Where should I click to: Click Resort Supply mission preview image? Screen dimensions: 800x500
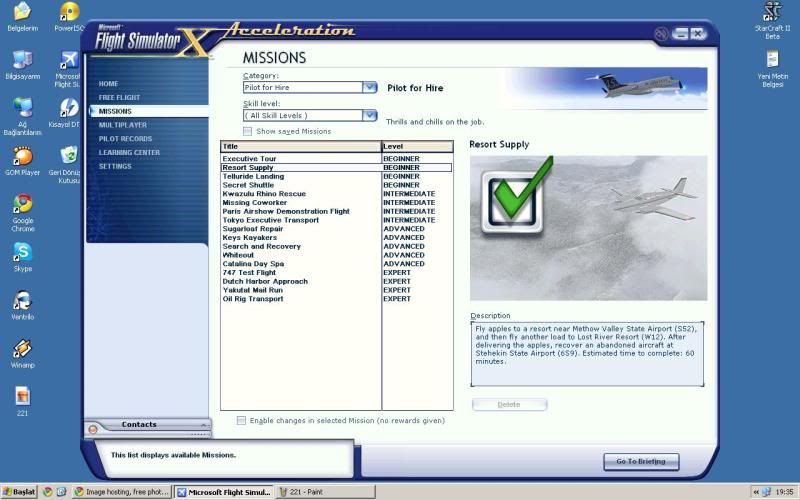(588, 228)
